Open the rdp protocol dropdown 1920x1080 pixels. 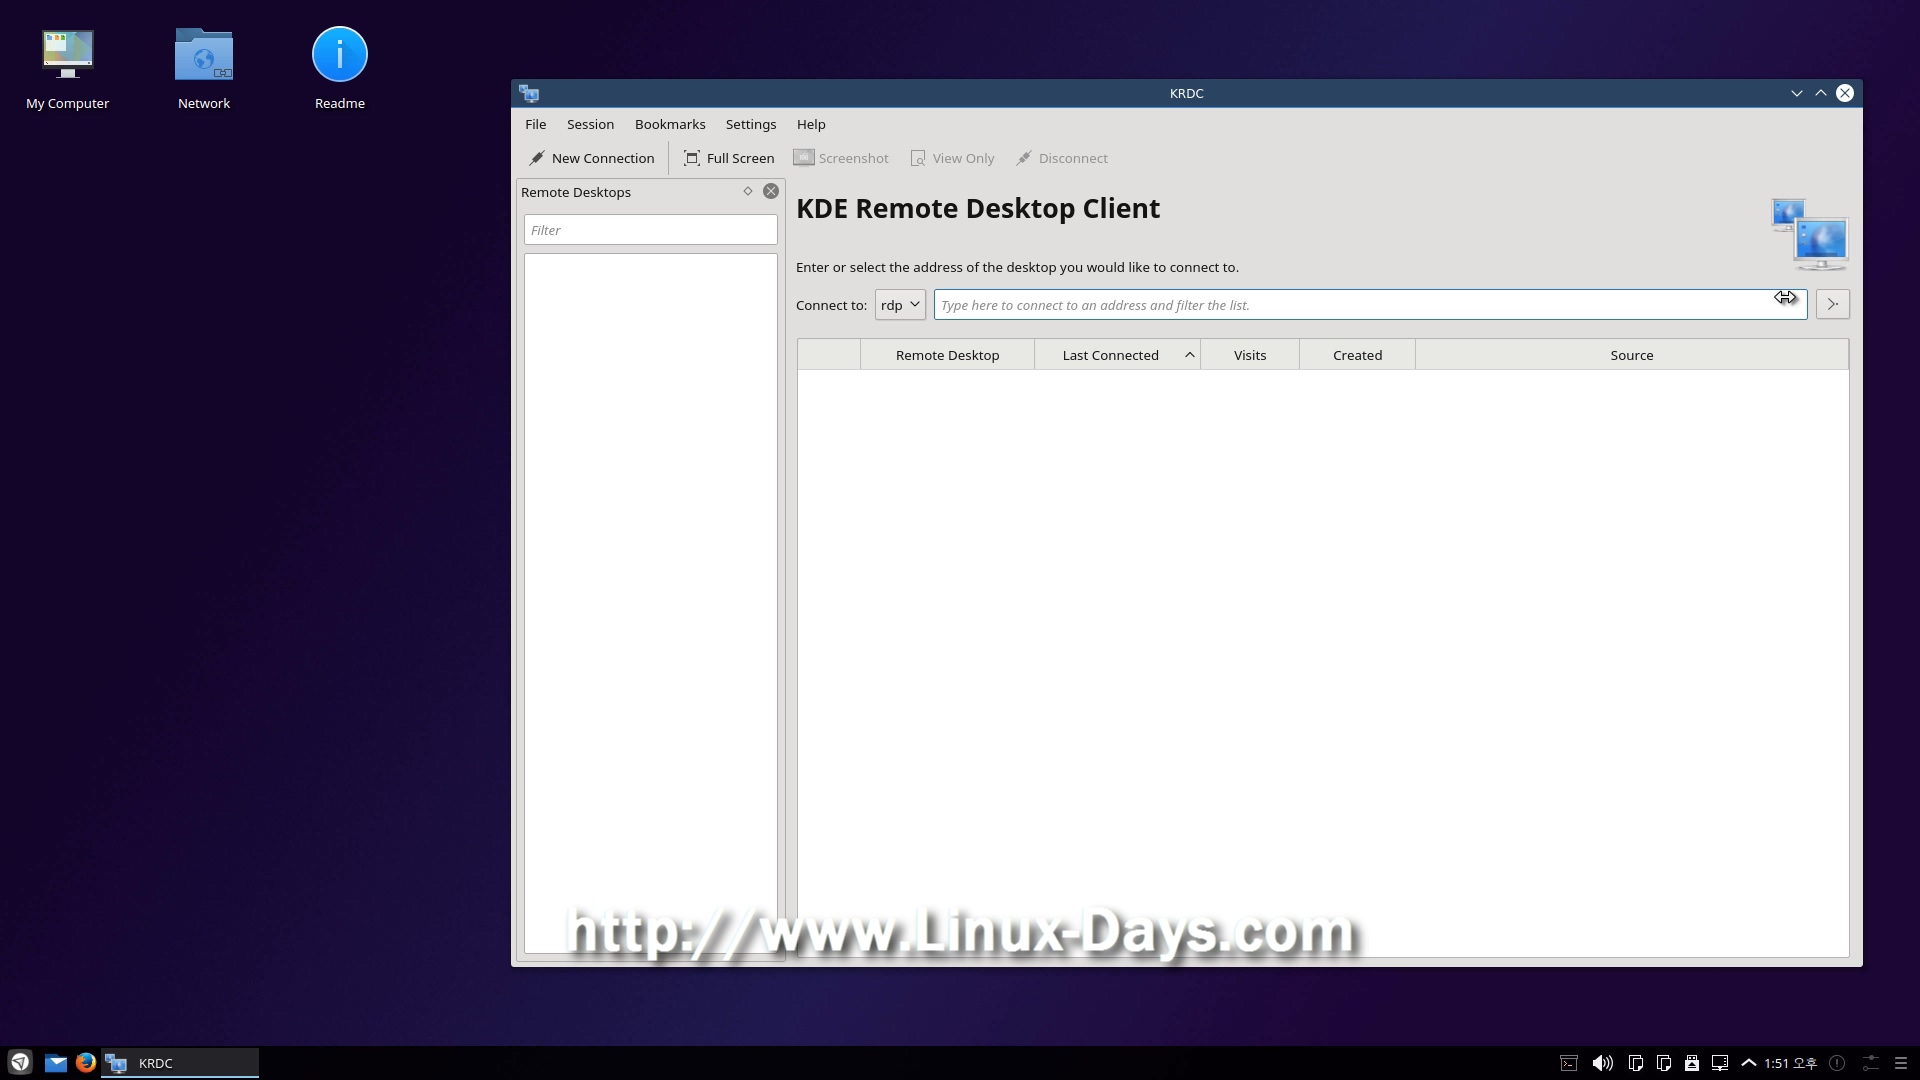click(x=900, y=305)
